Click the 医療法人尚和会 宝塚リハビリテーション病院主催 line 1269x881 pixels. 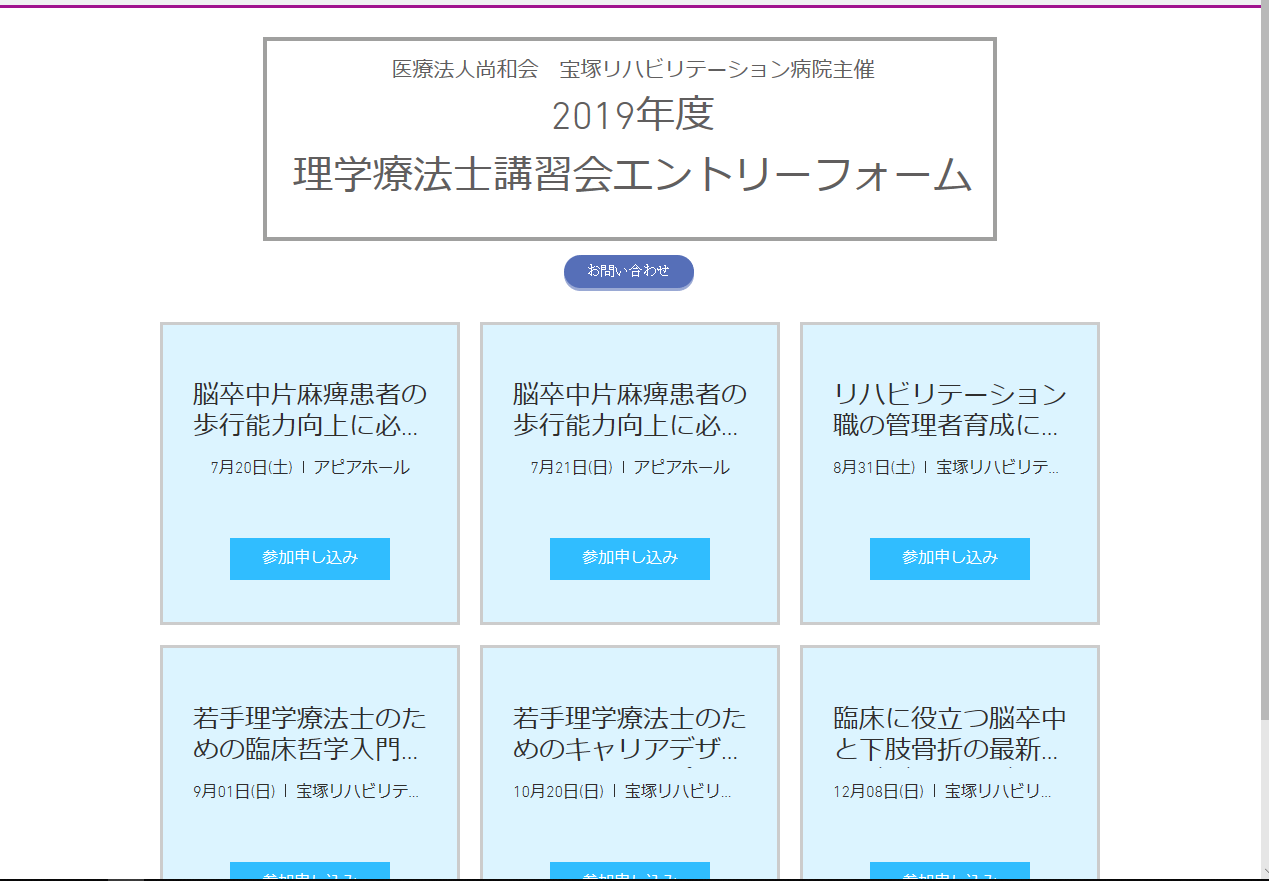click(x=633, y=70)
